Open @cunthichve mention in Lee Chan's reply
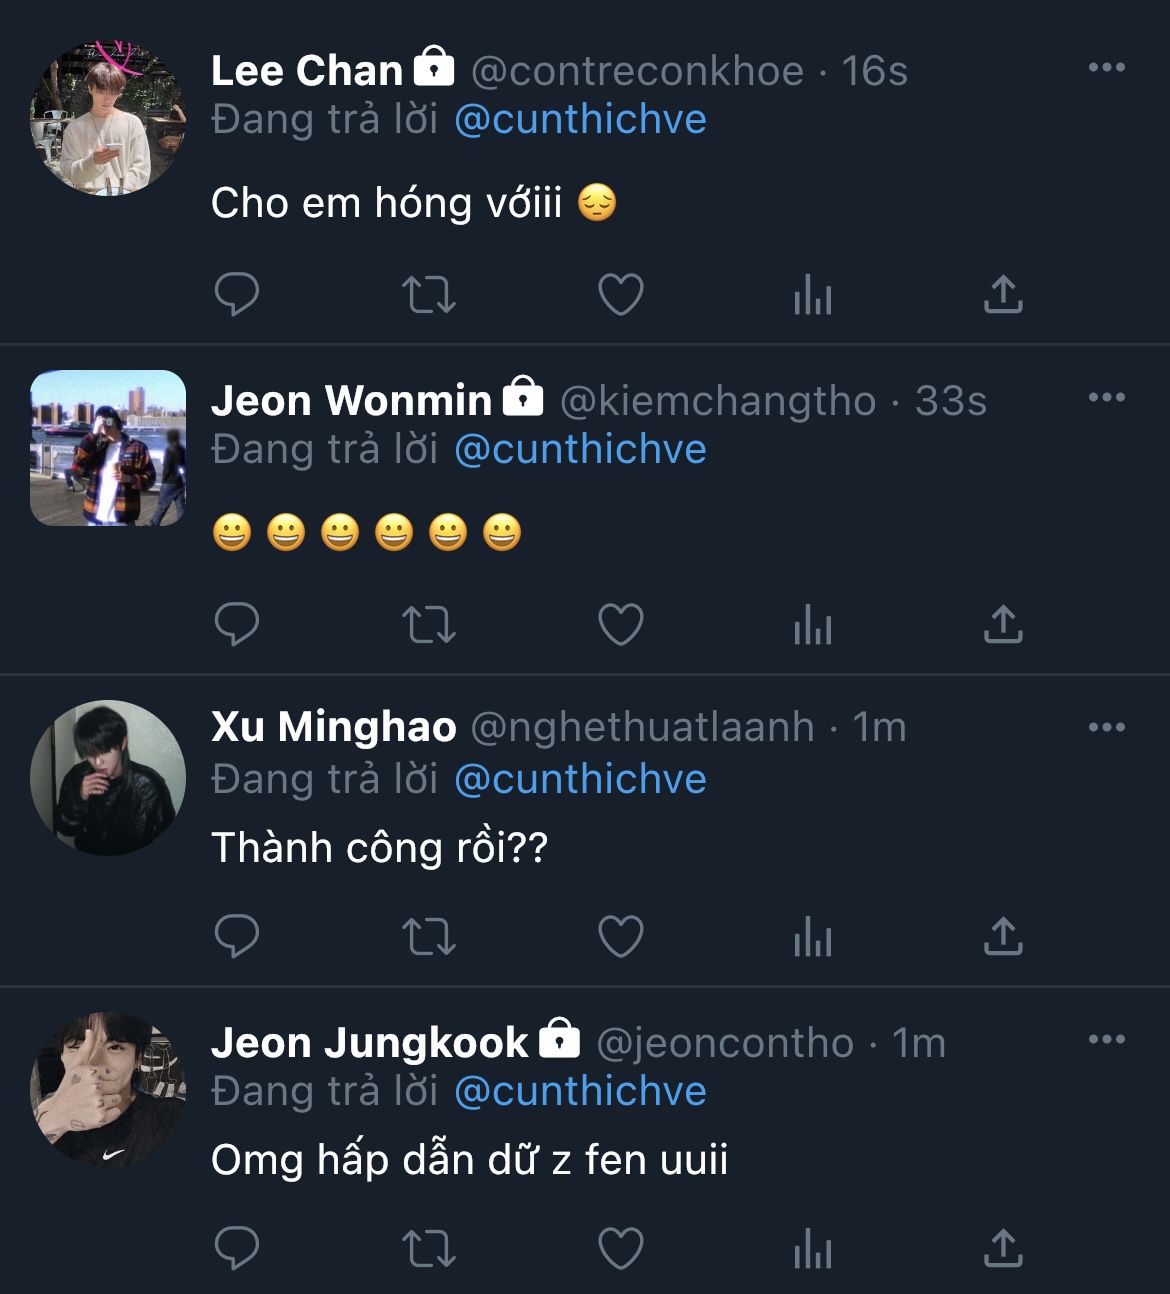This screenshot has width=1170, height=1294. click(580, 119)
